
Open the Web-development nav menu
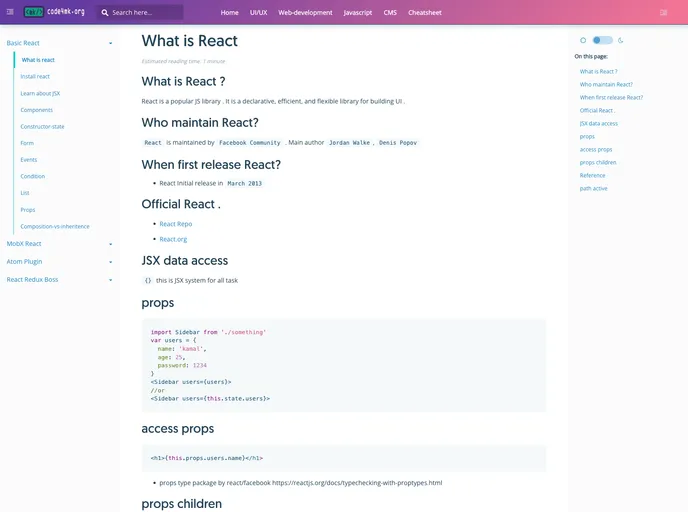[x=305, y=13]
